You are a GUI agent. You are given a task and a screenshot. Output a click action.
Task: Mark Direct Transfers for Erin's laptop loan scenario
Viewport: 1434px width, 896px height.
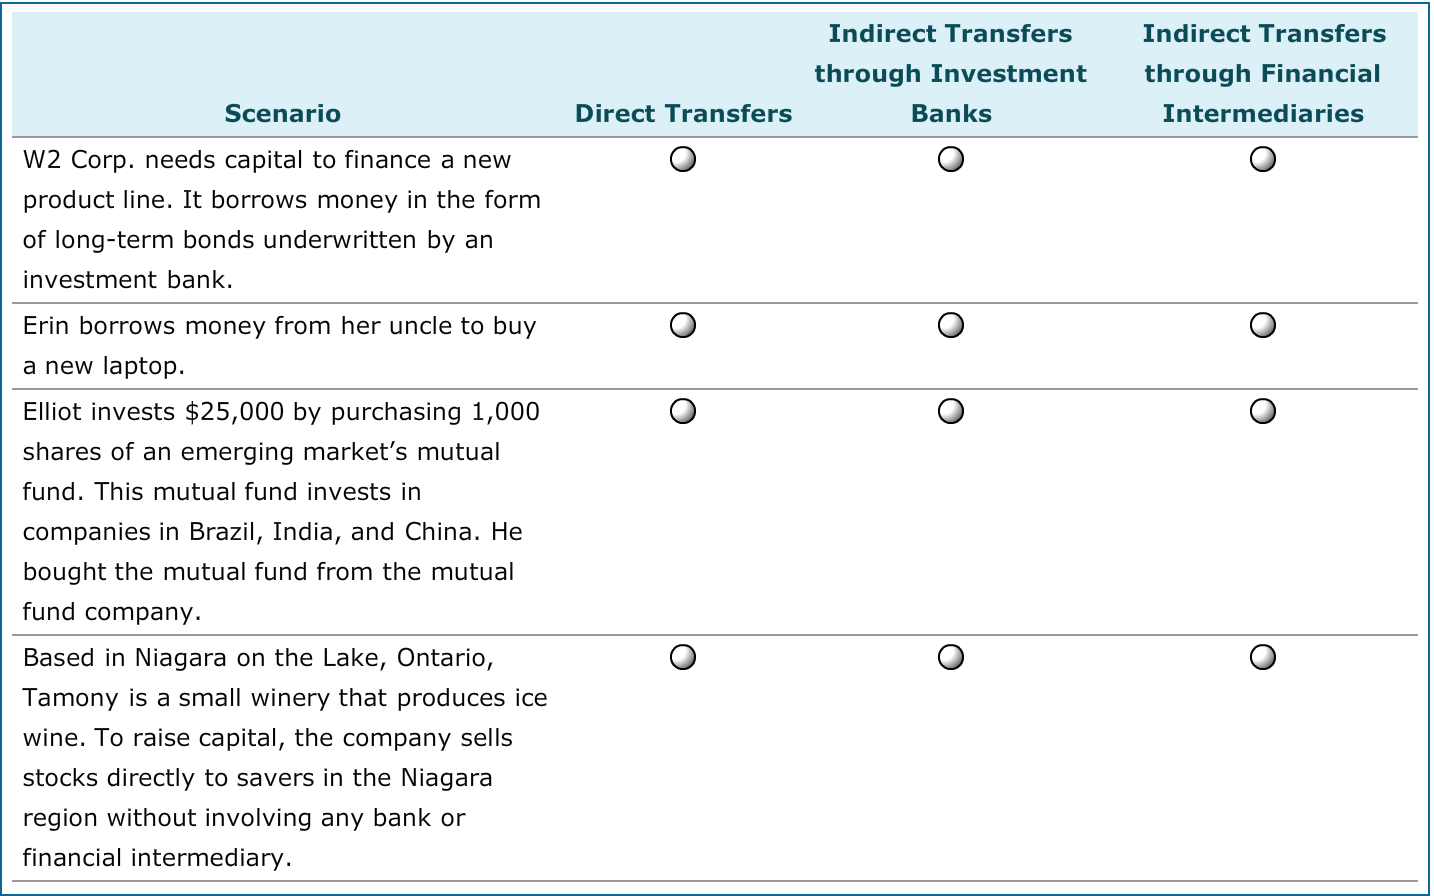682,324
